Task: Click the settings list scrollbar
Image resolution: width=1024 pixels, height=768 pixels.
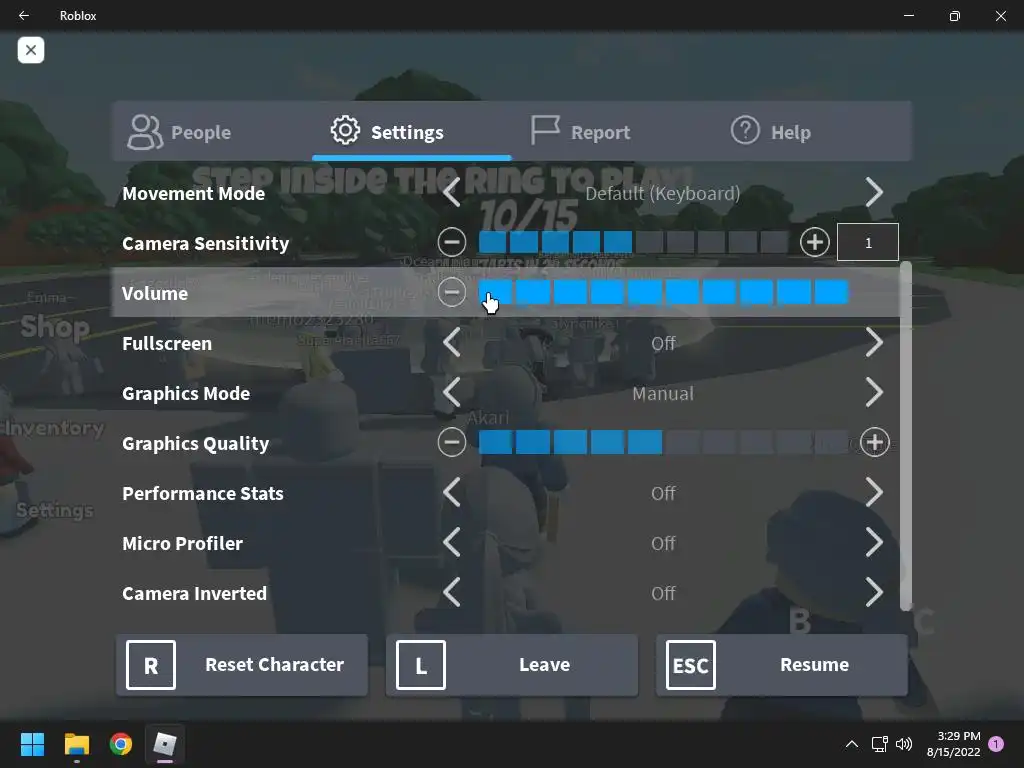Action: coord(906,436)
